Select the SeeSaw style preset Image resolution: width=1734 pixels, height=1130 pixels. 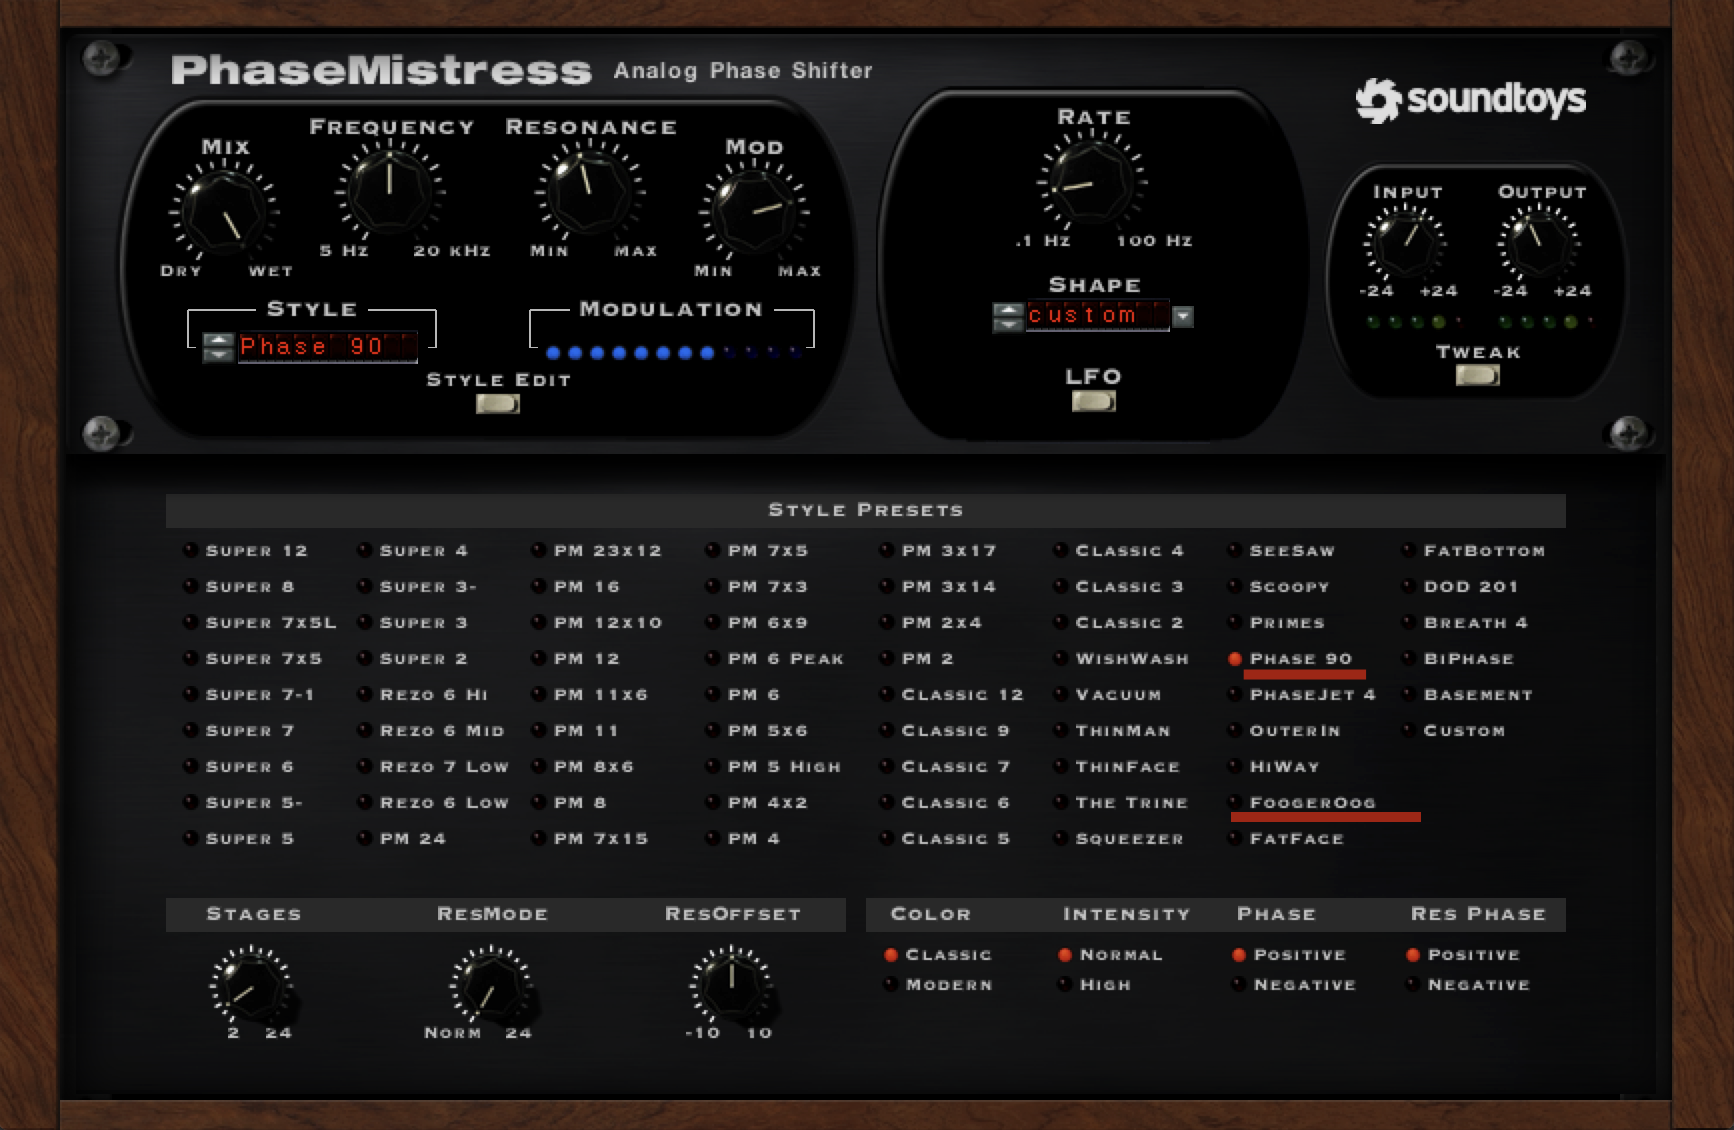pyautogui.click(x=1282, y=551)
